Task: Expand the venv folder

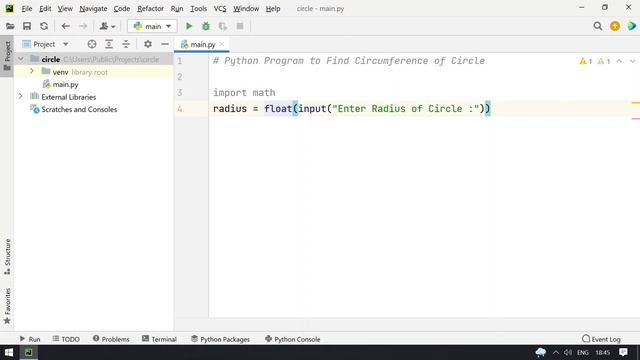Action: [32, 71]
